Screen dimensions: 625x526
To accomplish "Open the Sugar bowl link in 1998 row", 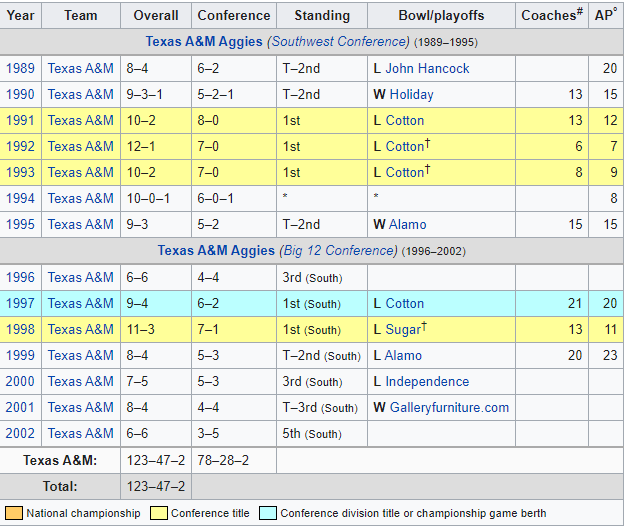I will [x=404, y=329].
